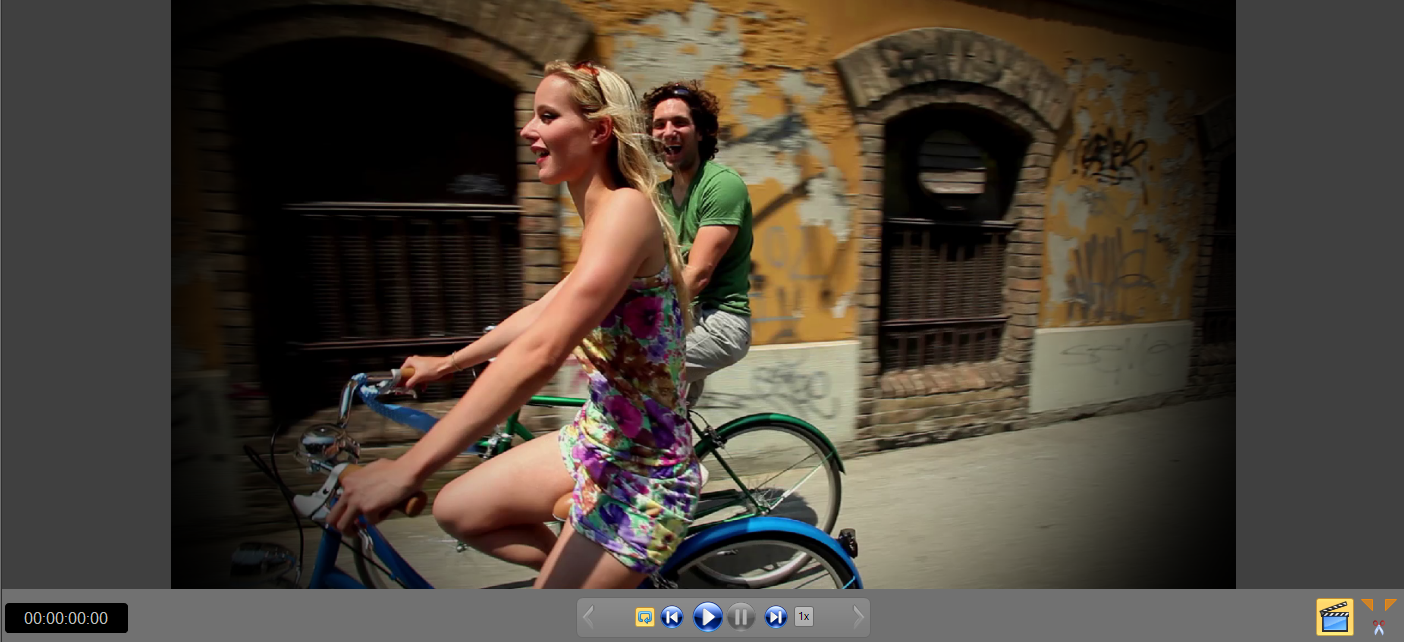Open the 1x playback speed selector

point(804,616)
